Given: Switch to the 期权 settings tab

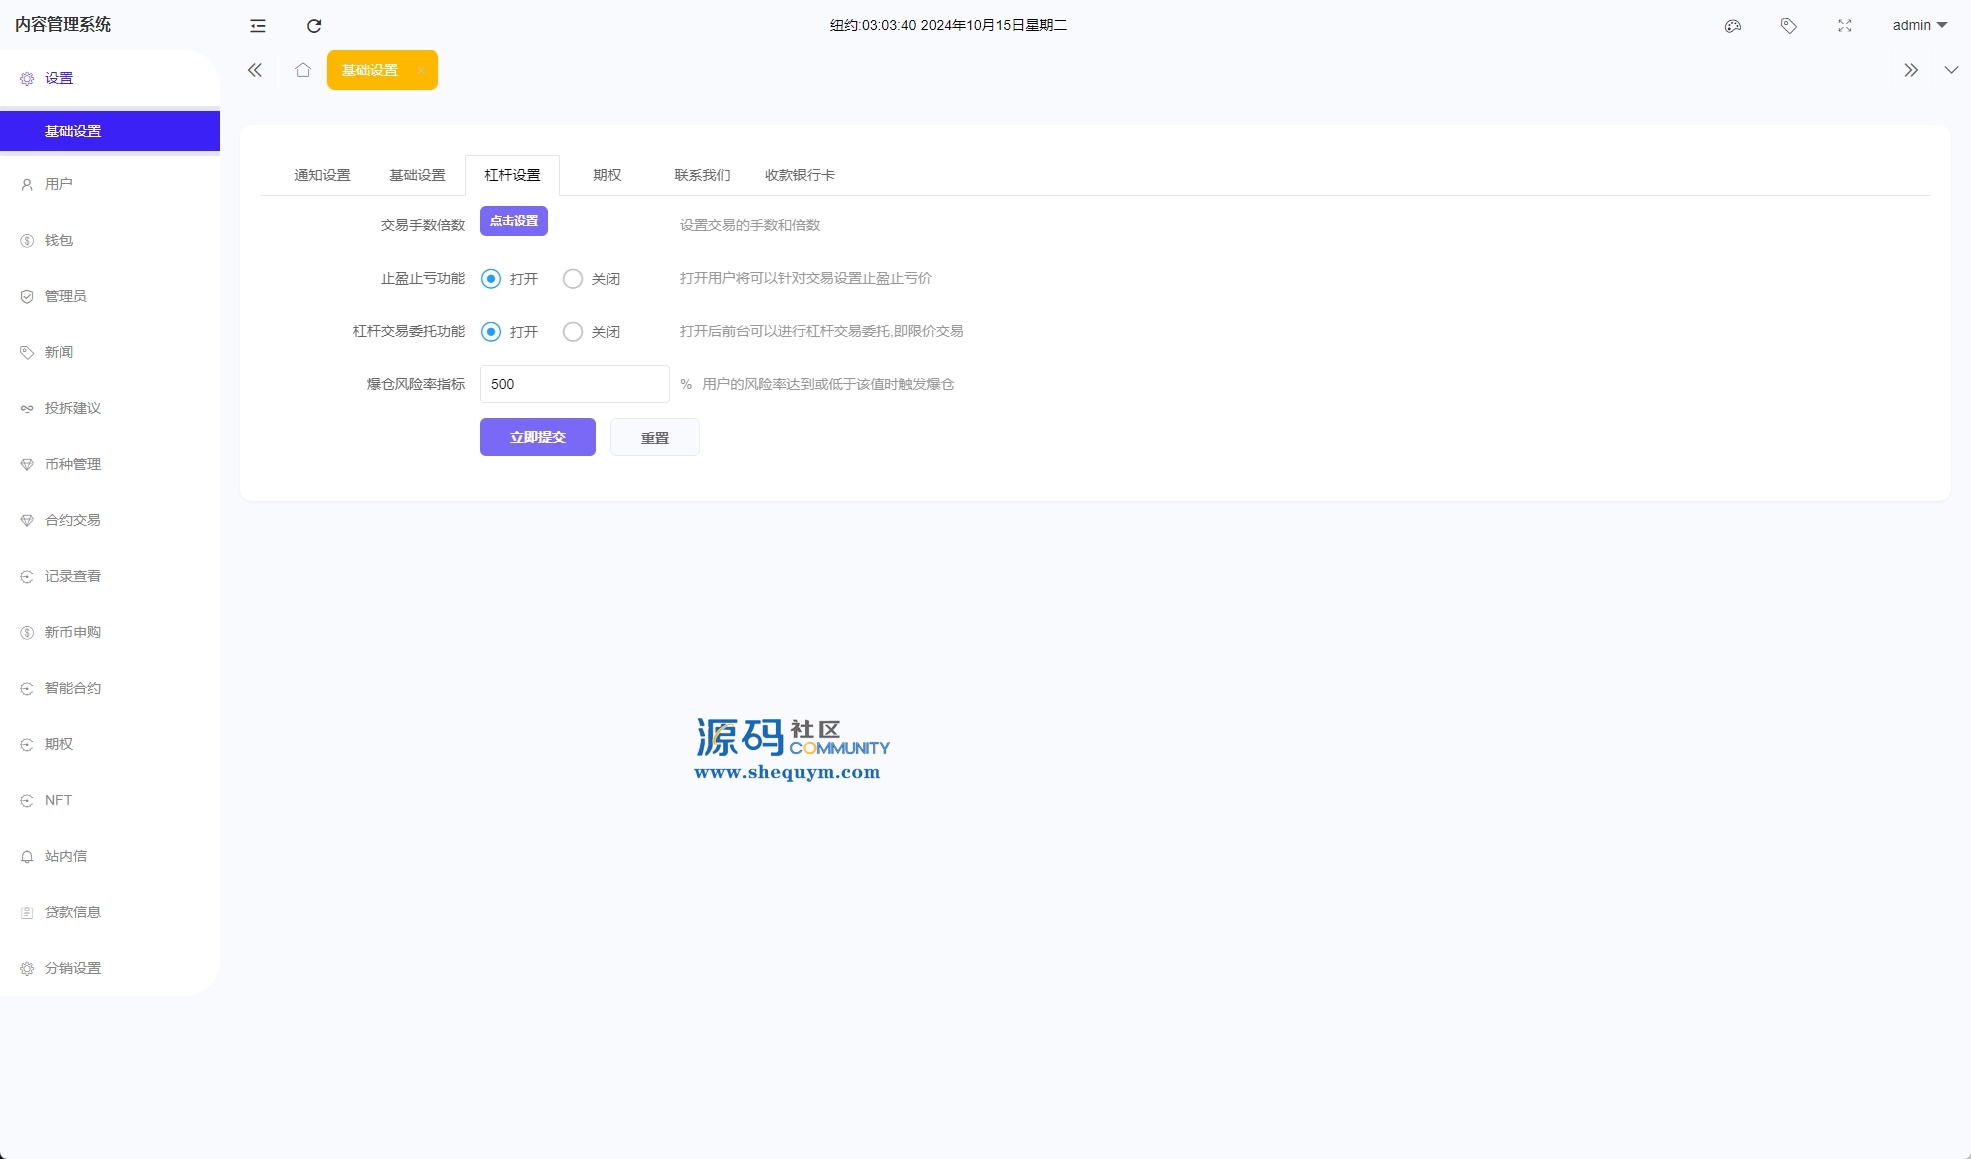Looking at the screenshot, I should click(x=607, y=175).
